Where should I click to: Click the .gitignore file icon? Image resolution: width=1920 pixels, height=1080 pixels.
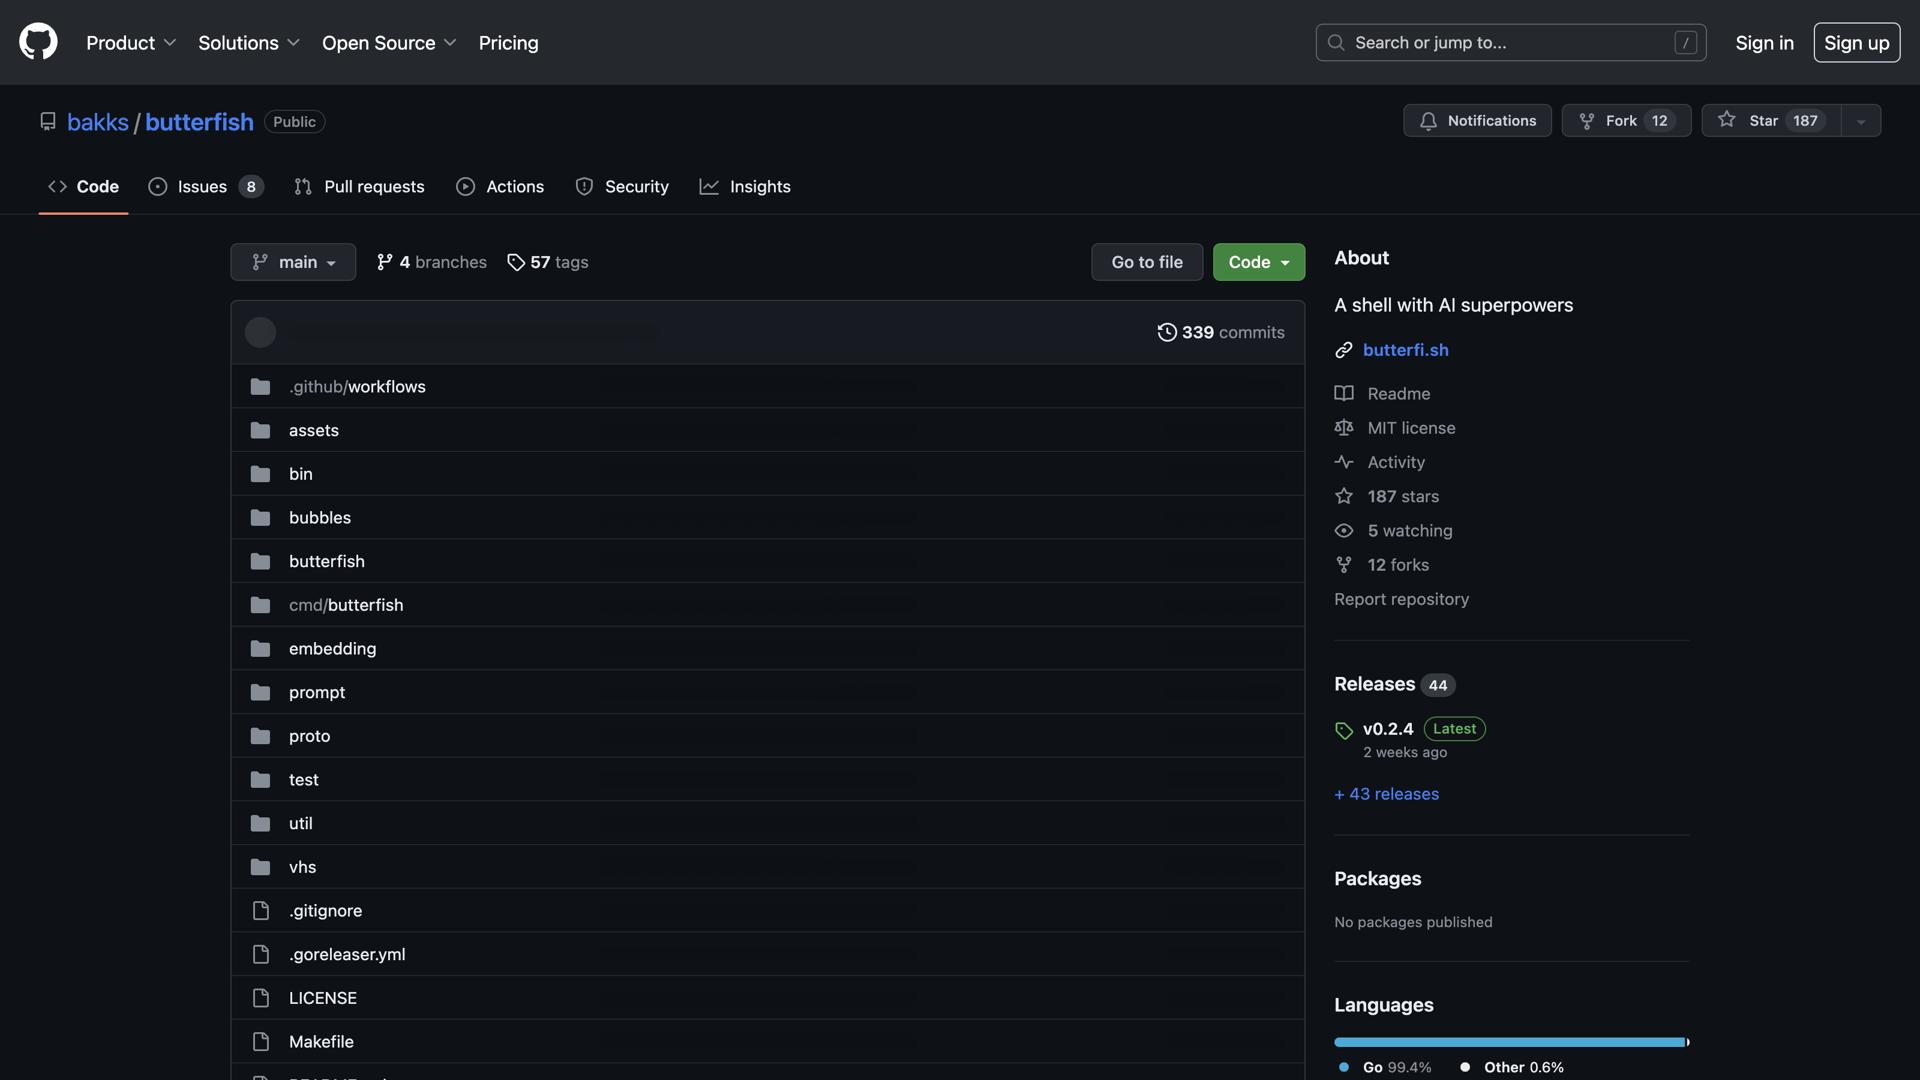pos(260,911)
